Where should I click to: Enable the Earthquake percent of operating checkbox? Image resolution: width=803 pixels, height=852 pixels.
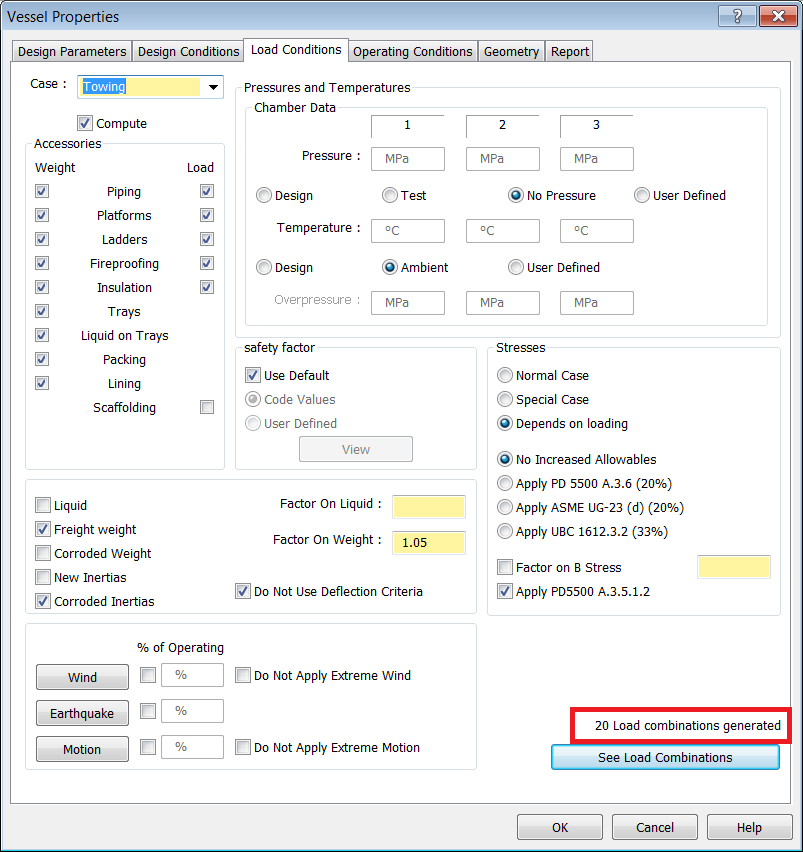[148, 711]
